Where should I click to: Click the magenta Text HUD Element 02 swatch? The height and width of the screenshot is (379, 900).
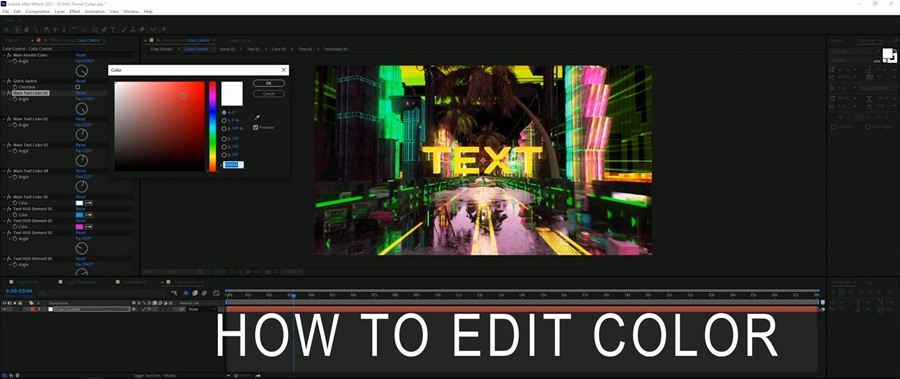[79, 227]
